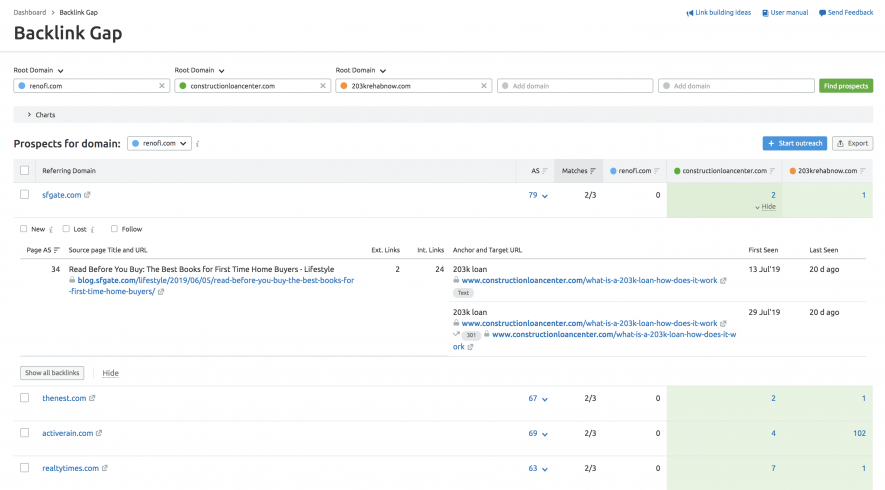Clear the 203krehabnow.com domain field

(484, 86)
